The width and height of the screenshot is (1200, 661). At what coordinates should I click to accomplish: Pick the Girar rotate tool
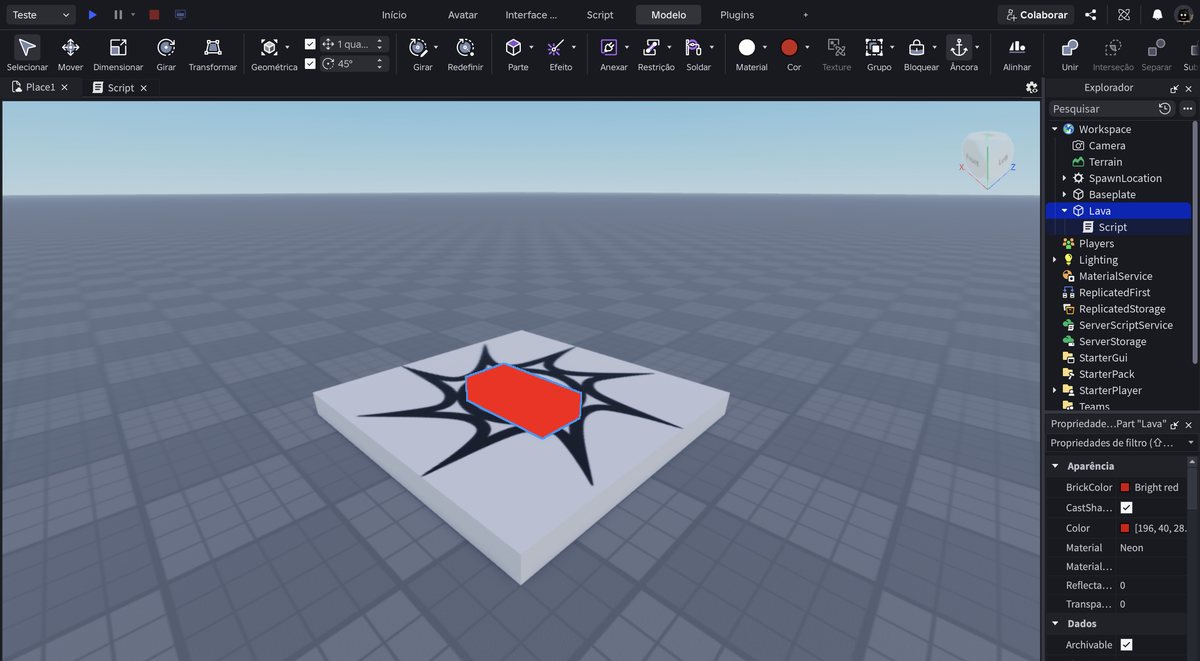(x=166, y=54)
